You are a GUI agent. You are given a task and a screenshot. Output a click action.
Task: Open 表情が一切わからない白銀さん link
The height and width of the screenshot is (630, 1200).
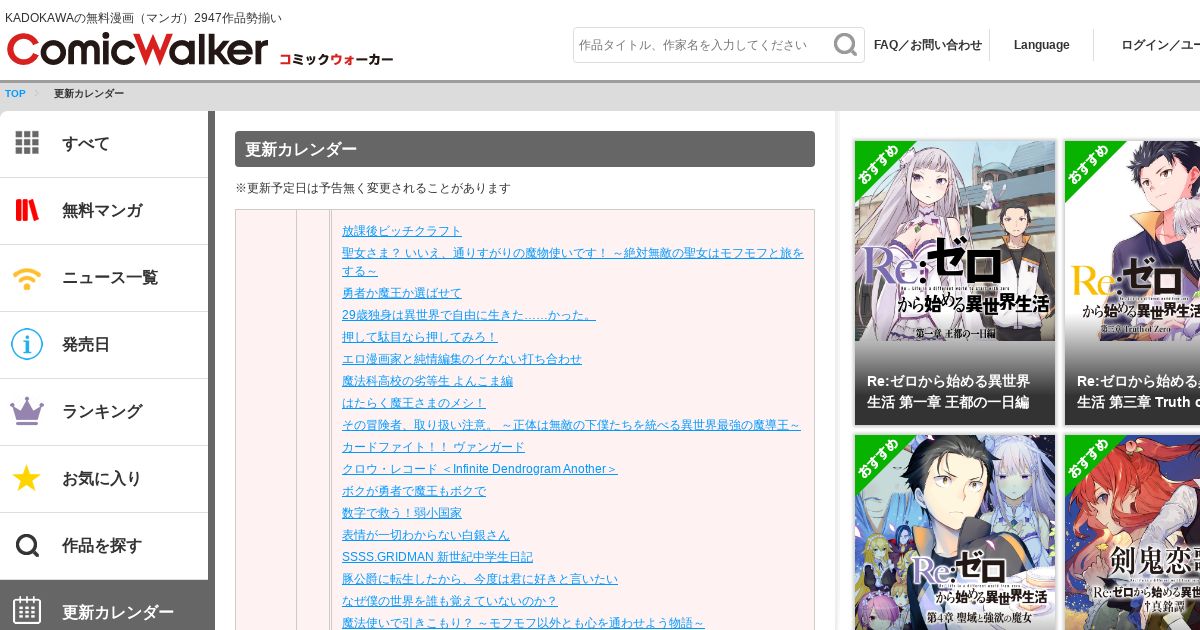[426, 535]
